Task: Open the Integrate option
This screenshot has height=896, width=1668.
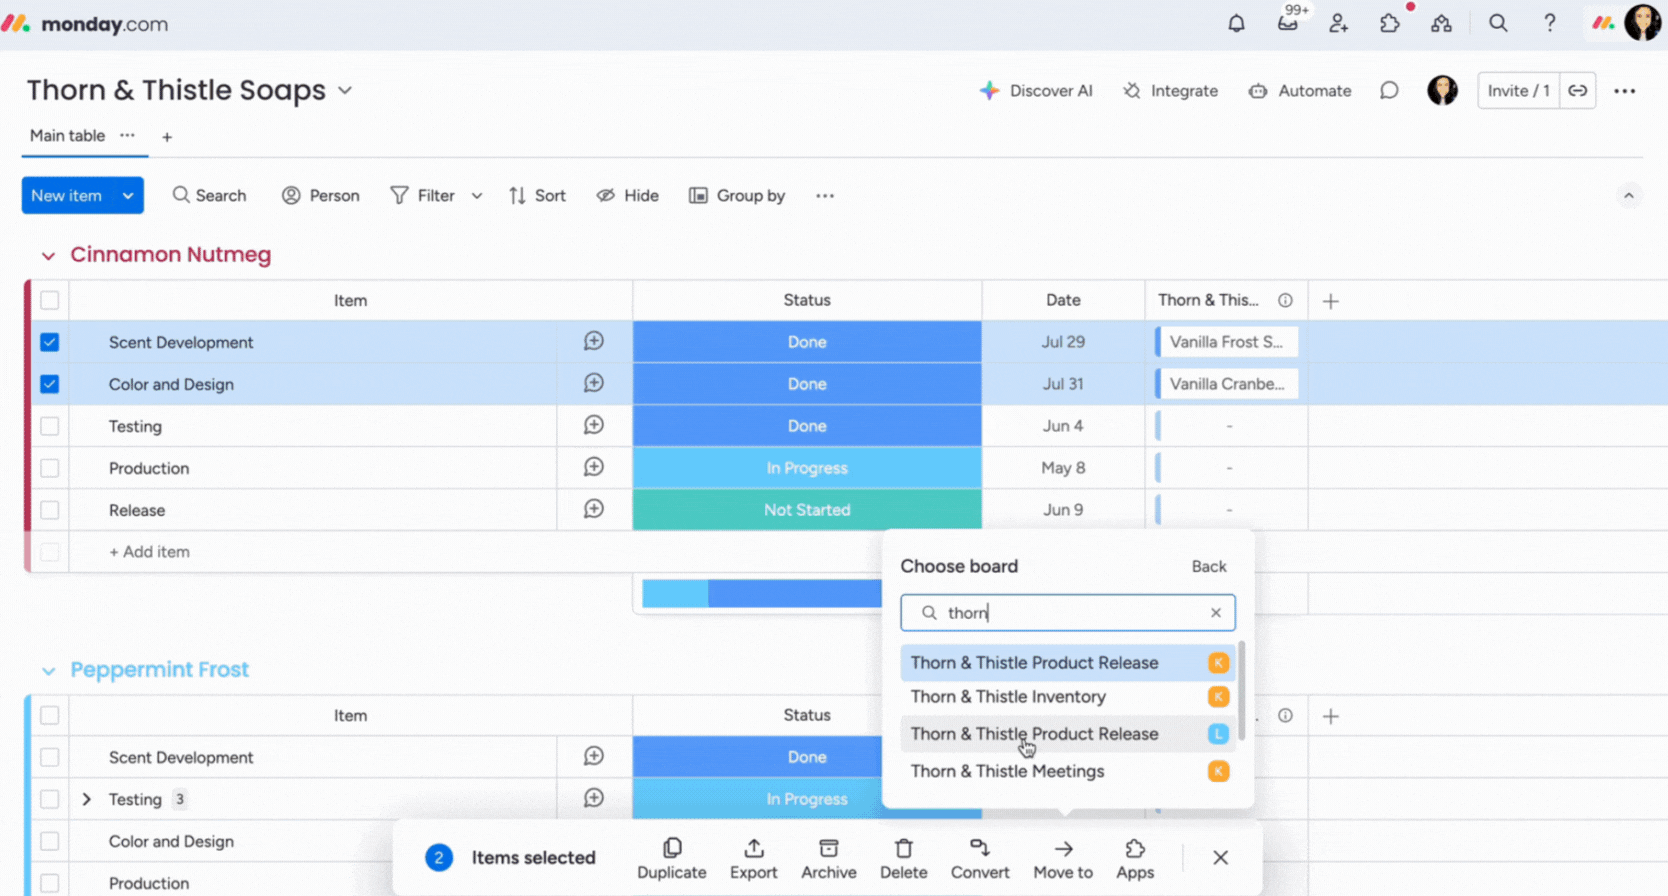Action: point(1170,91)
